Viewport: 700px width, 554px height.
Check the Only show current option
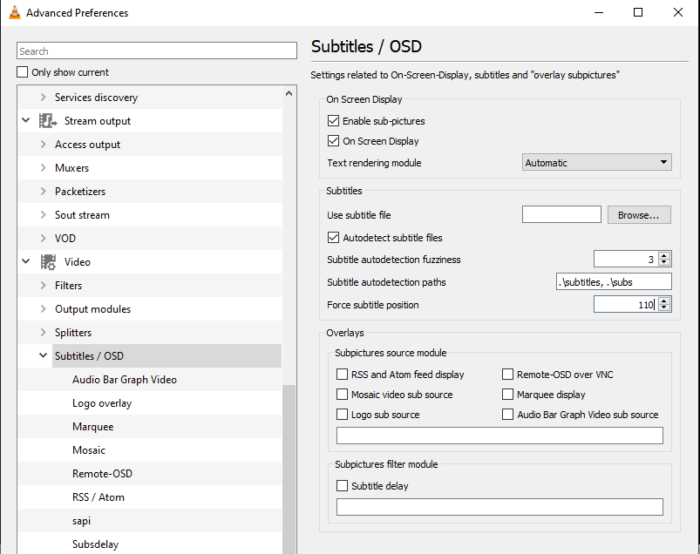click(23, 73)
